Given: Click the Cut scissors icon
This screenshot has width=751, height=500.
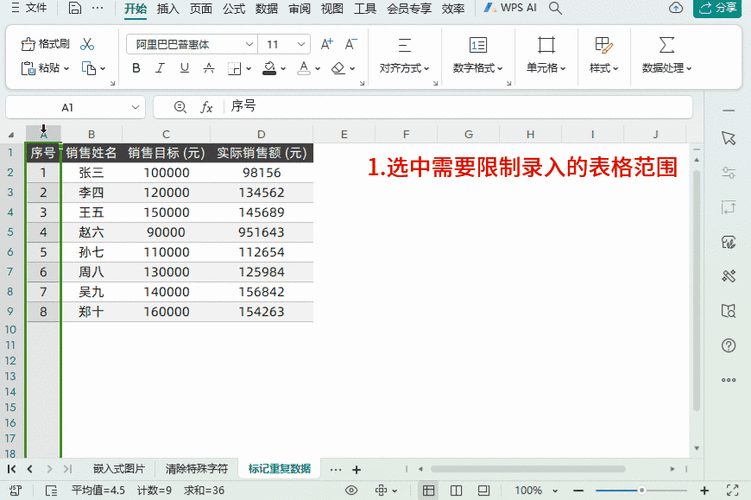Looking at the screenshot, I should [x=87, y=44].
